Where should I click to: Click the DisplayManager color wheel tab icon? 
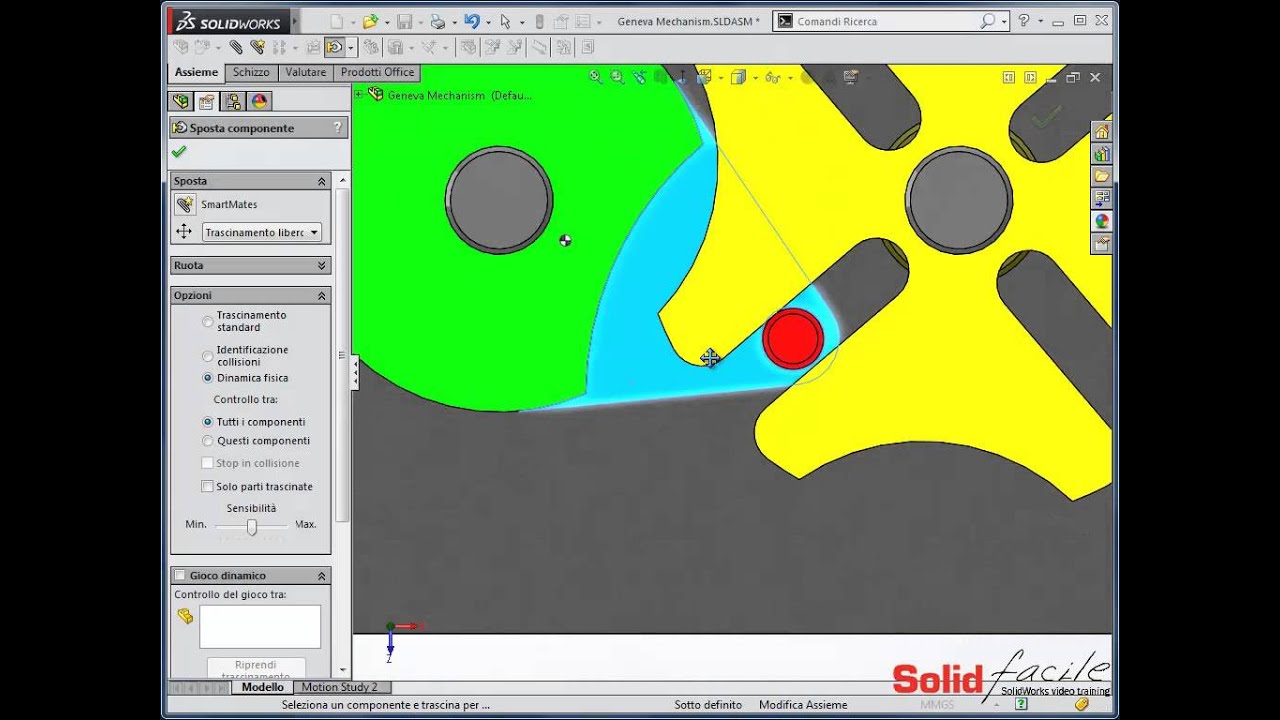[259, 101]
